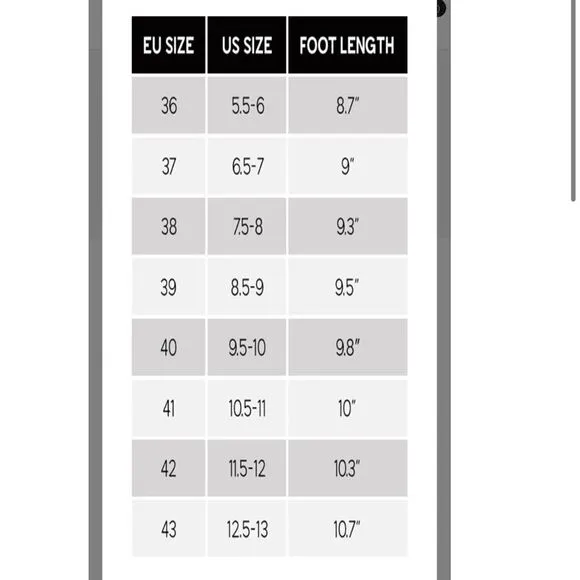
Task: Click the page vertical scrollbar thumb
Action: coord(573,101)
